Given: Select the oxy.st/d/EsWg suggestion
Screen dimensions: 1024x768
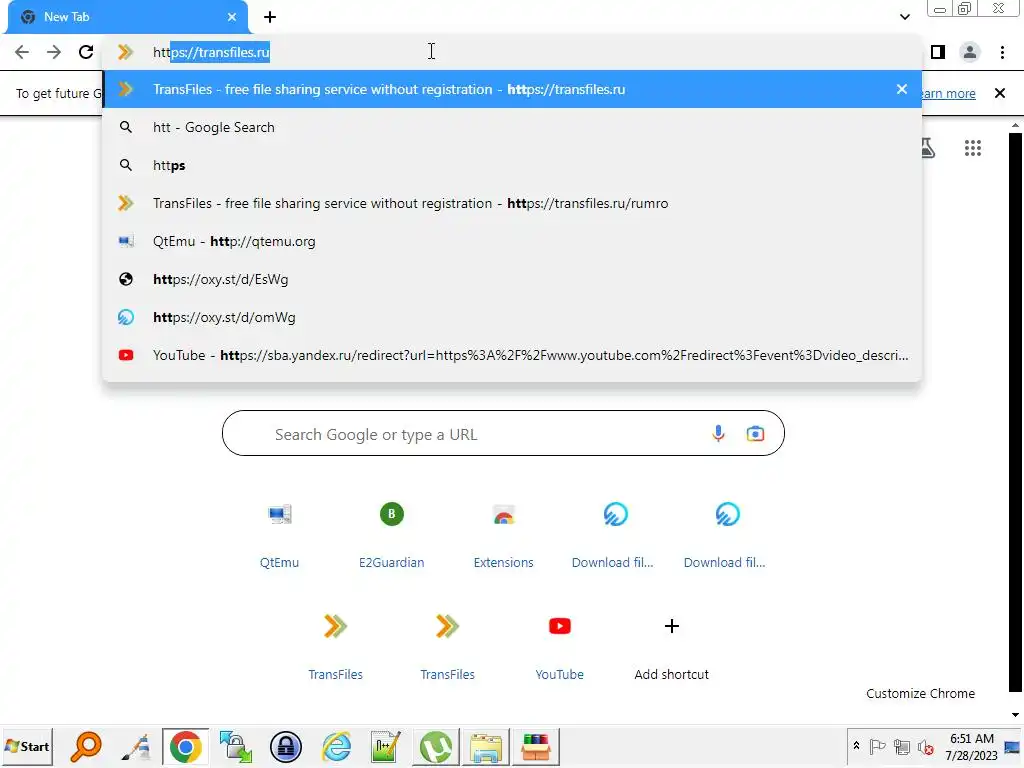Looking at the screenshot, I should click(512, 279).
